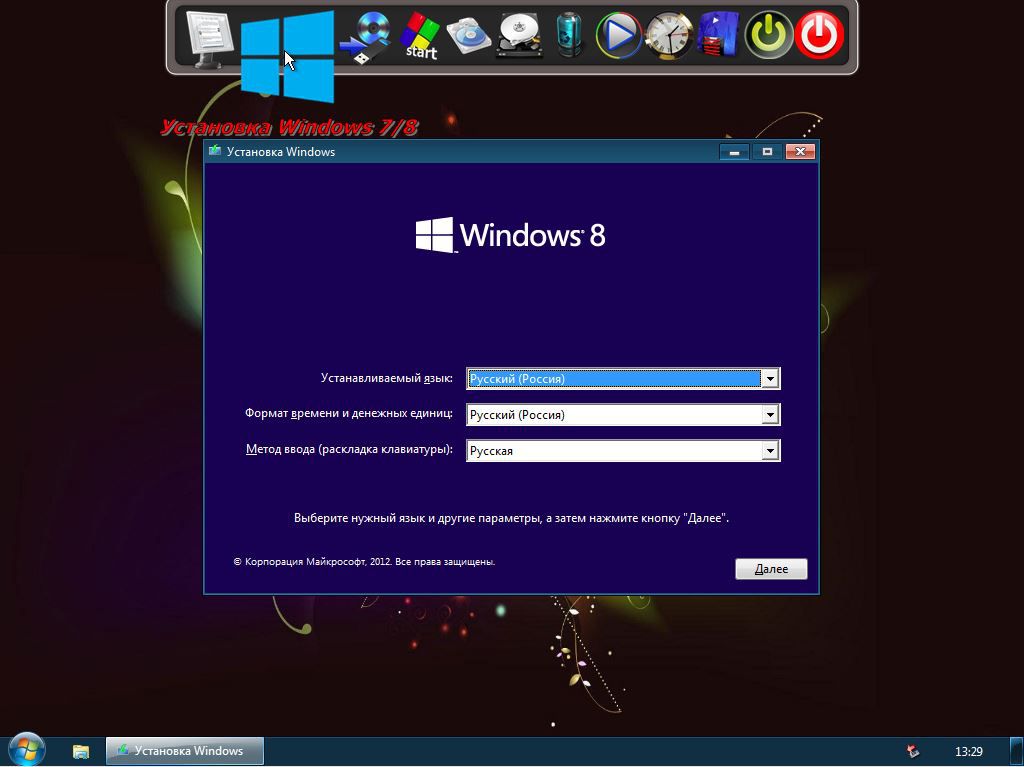Launch the blue Windows 7/8 setup dock icon

click(287, 57)
